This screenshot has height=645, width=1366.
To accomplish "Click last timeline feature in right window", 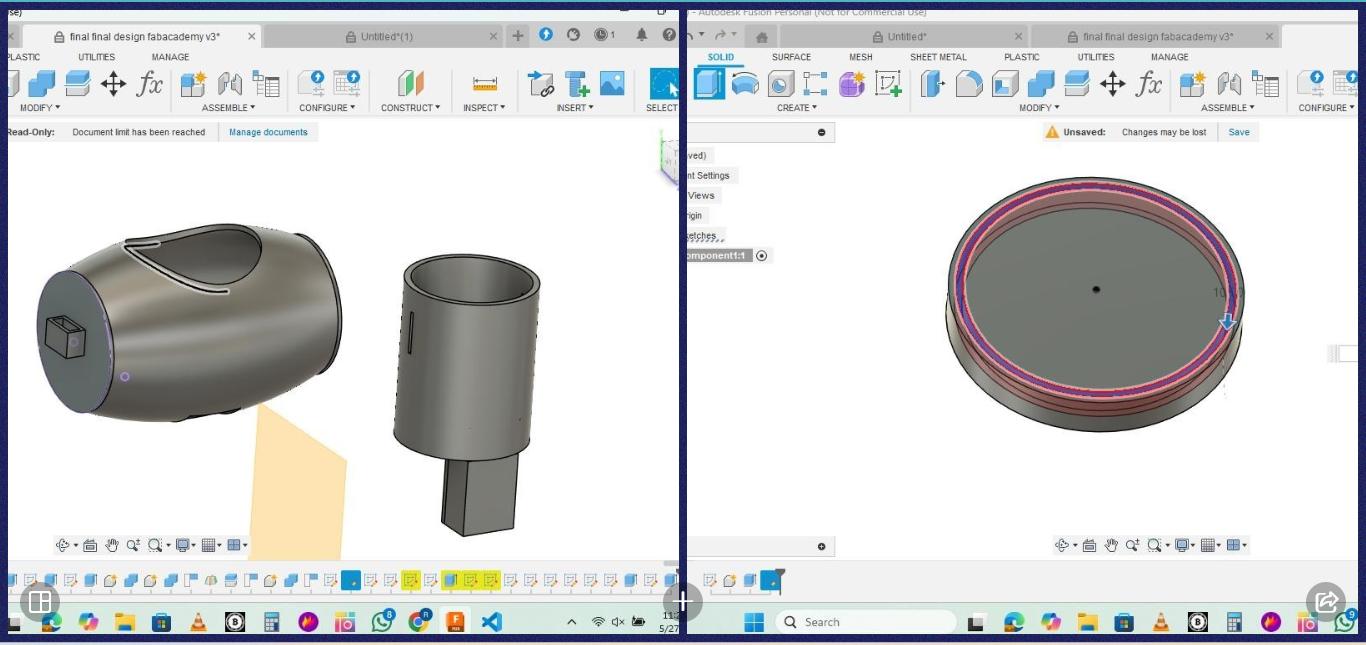I will (x=771, y=580).
